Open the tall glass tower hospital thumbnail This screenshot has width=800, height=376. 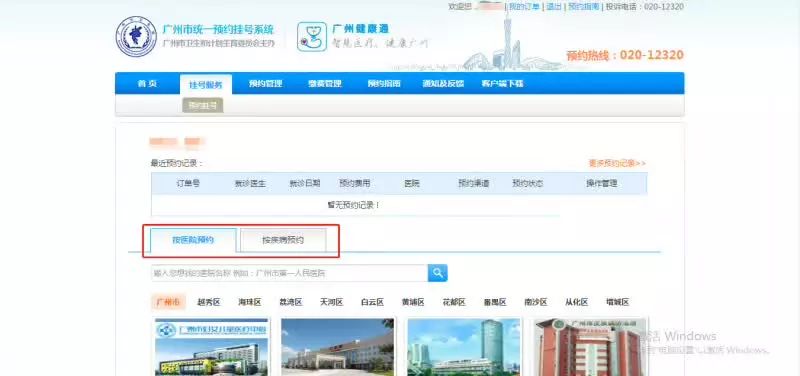(x=463, y=347)
